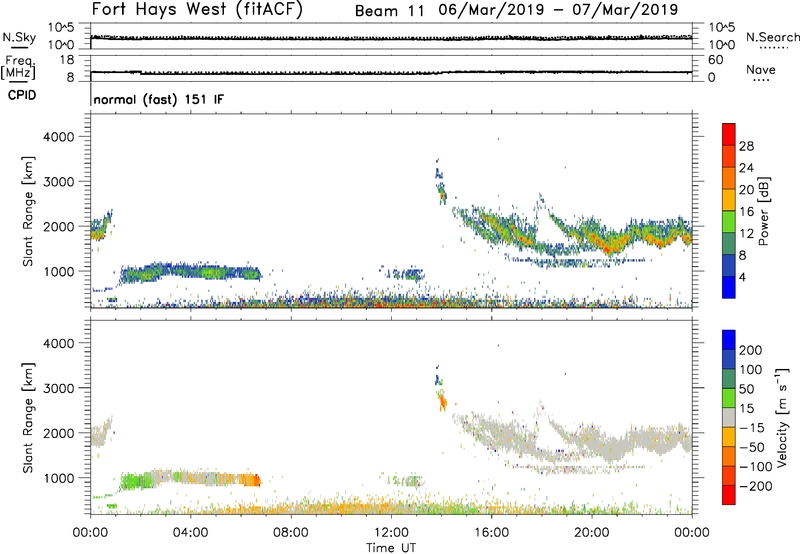Click the green velocity echo near 02:00 at 1000 km
Viewport: 800px width, 554px height.
coord(137,481)
